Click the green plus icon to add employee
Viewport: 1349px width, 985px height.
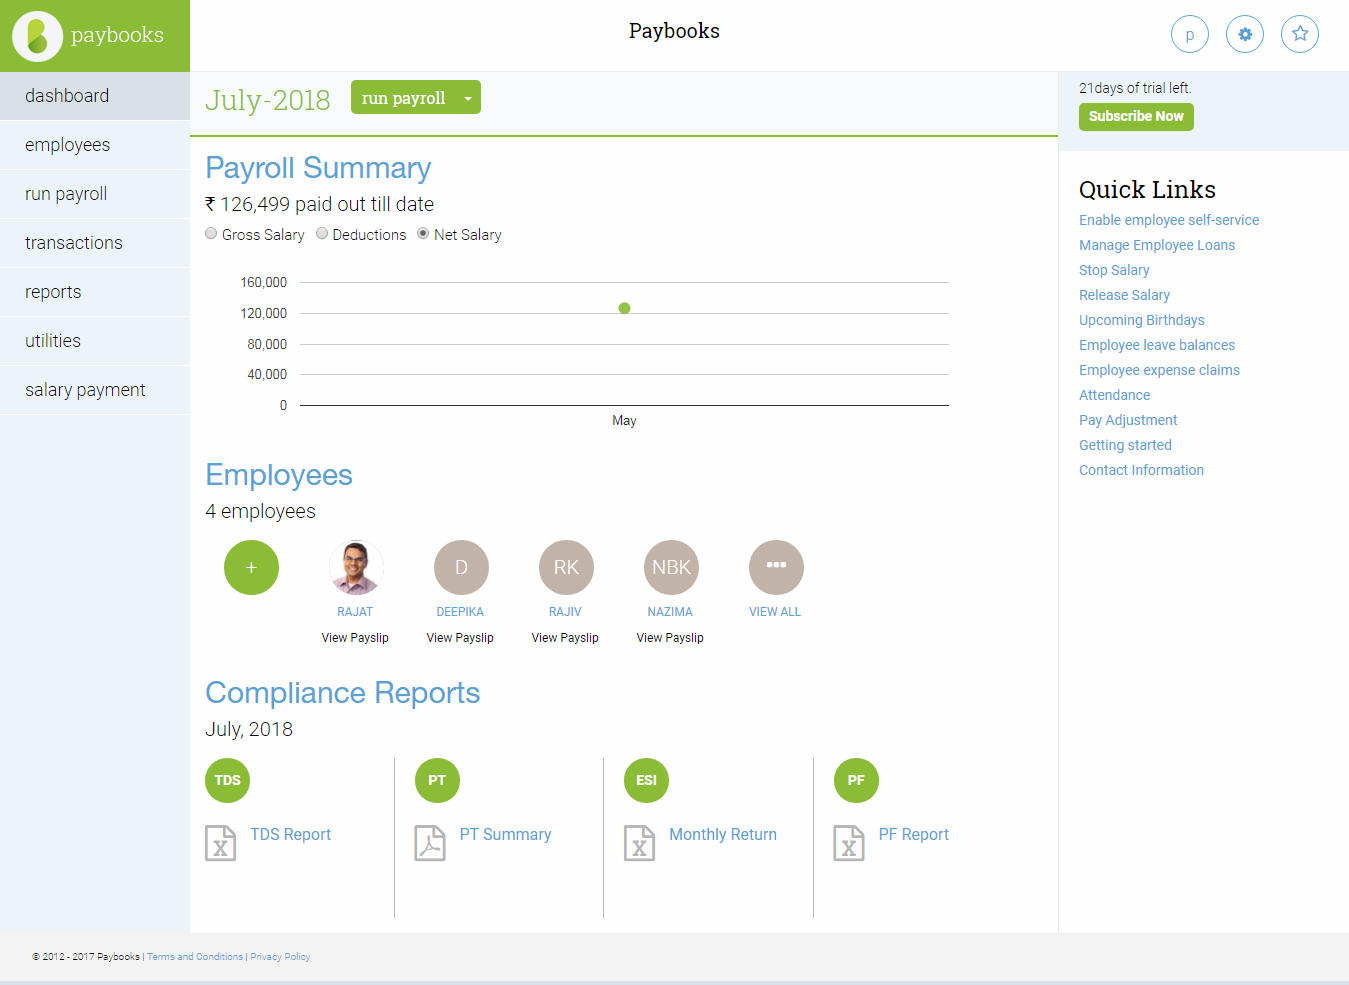pos(251,567)
